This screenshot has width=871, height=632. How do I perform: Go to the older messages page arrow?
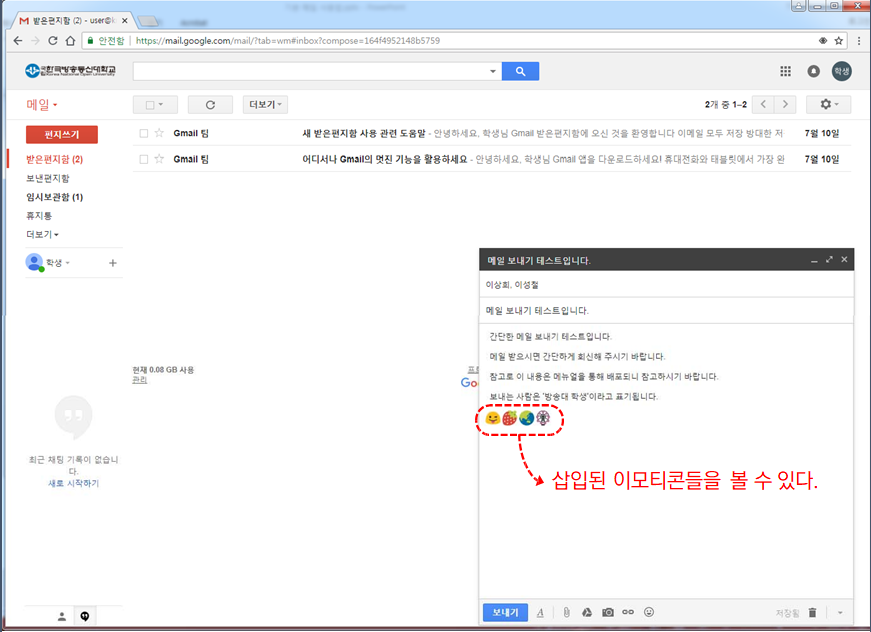click(785, 104)
